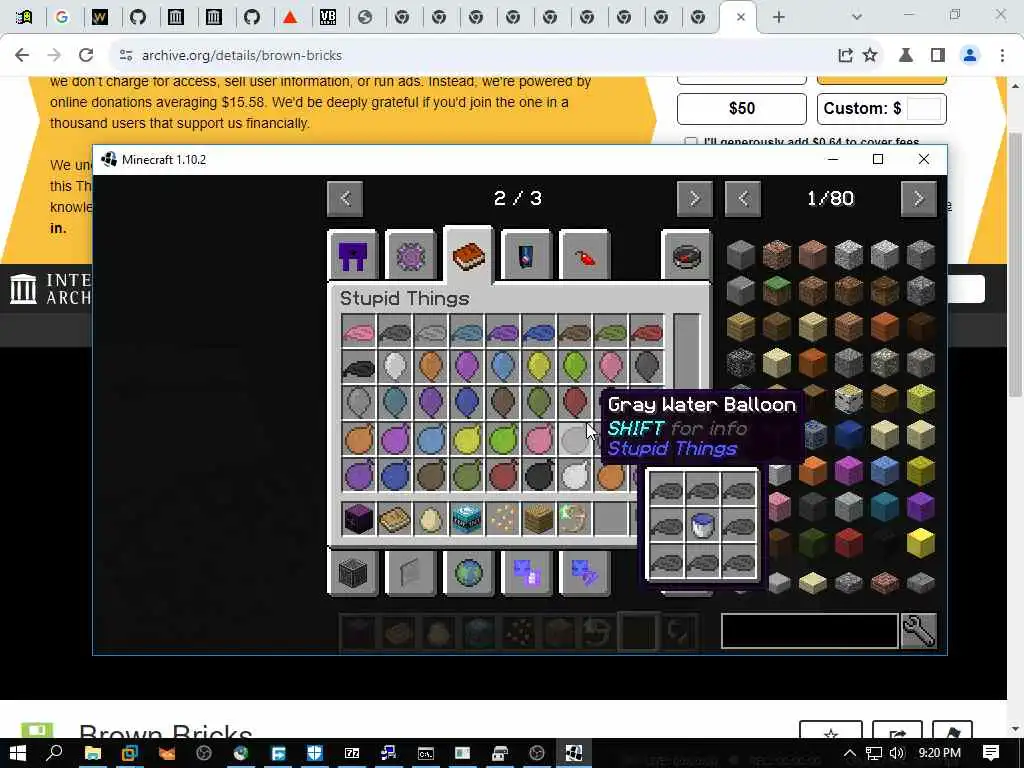Click the red wool block in JEI list
The width and height of the screenshot is (1024, 768).
848,543
